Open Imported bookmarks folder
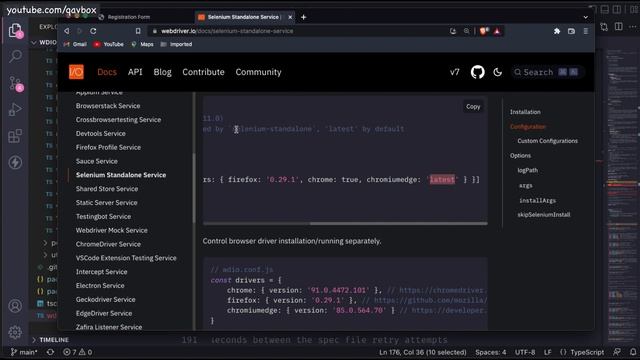 click(176, 44)
